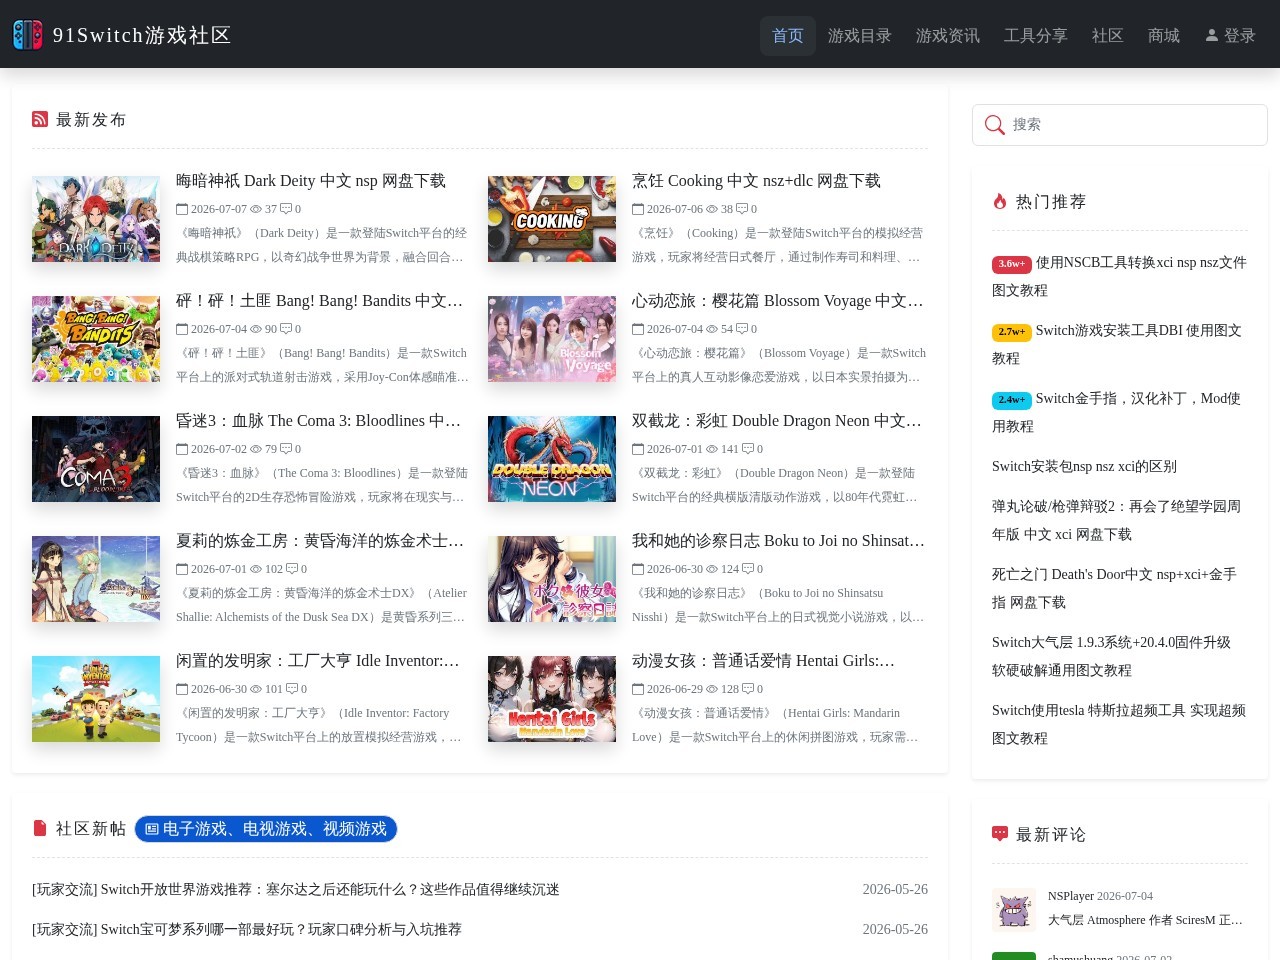Open 动漫女孩：普通话爱情 title link
This screenshot has height=960, width=1280.
764,661
